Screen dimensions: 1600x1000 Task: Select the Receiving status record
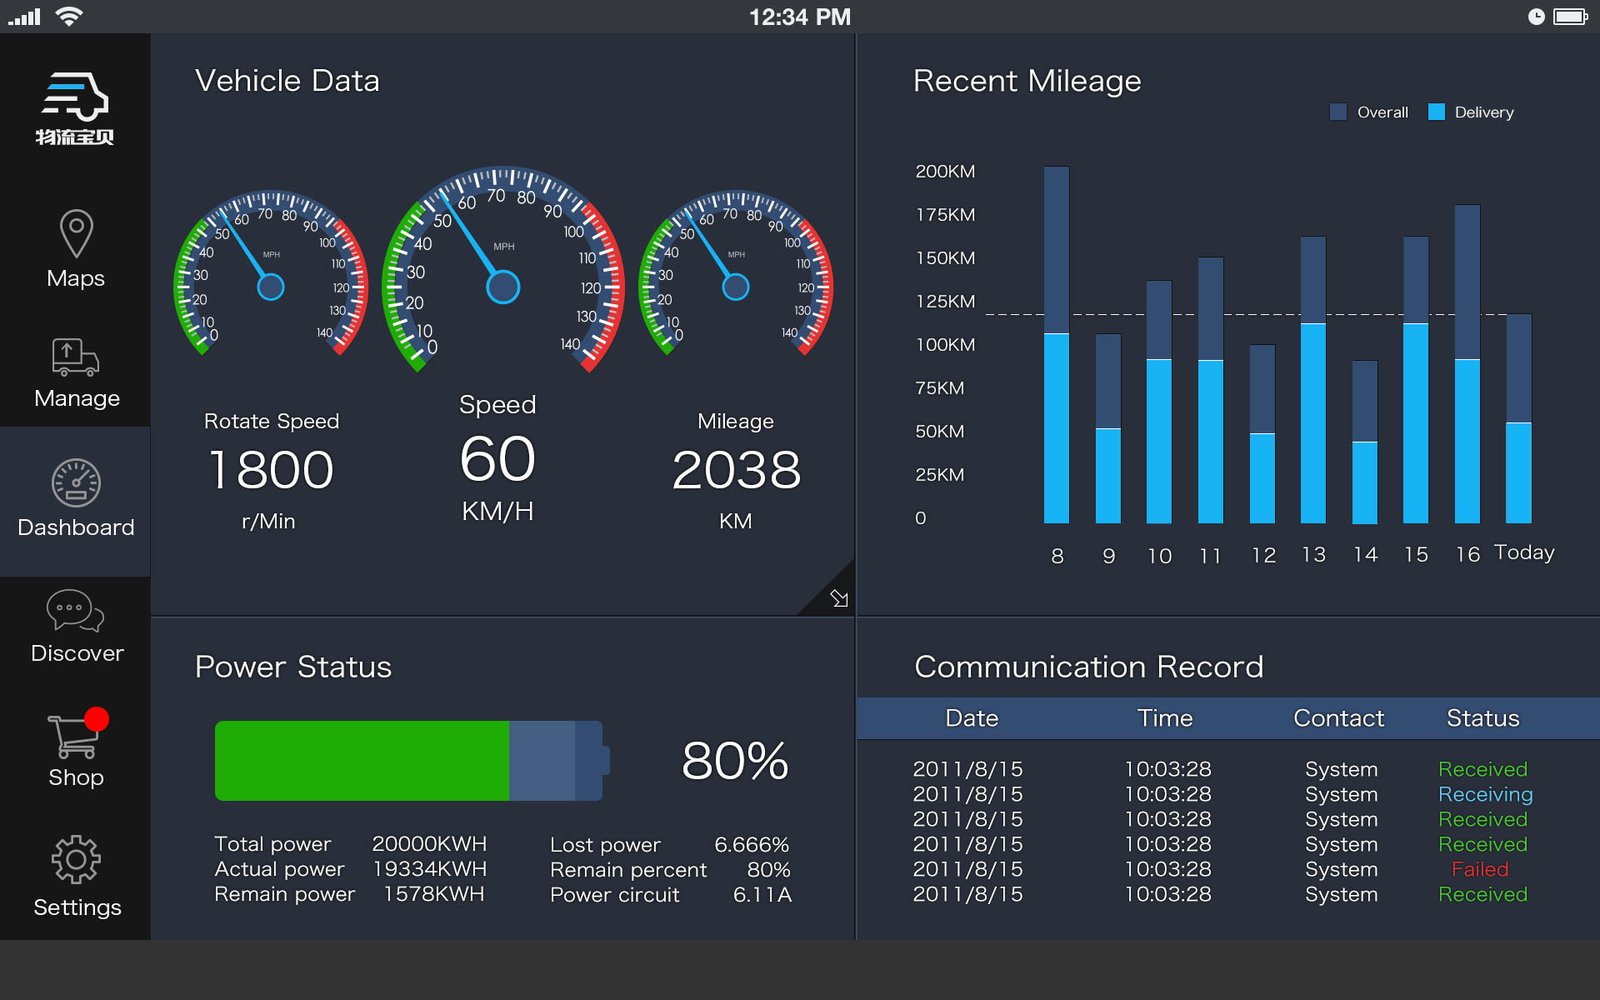click(x=1485, y=794)
